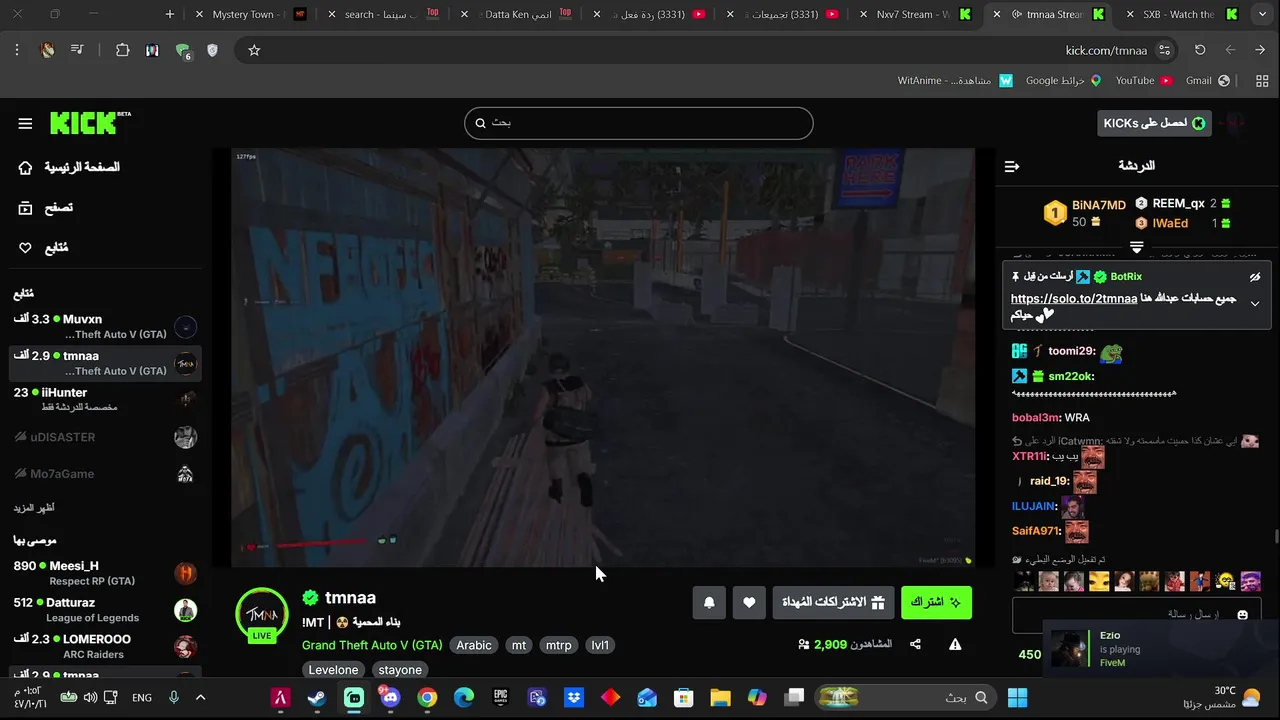Switch to the Nxv7 Stream browser tab
The width and height of the screenshot is (1280, 720).
[x=914, y=14]
